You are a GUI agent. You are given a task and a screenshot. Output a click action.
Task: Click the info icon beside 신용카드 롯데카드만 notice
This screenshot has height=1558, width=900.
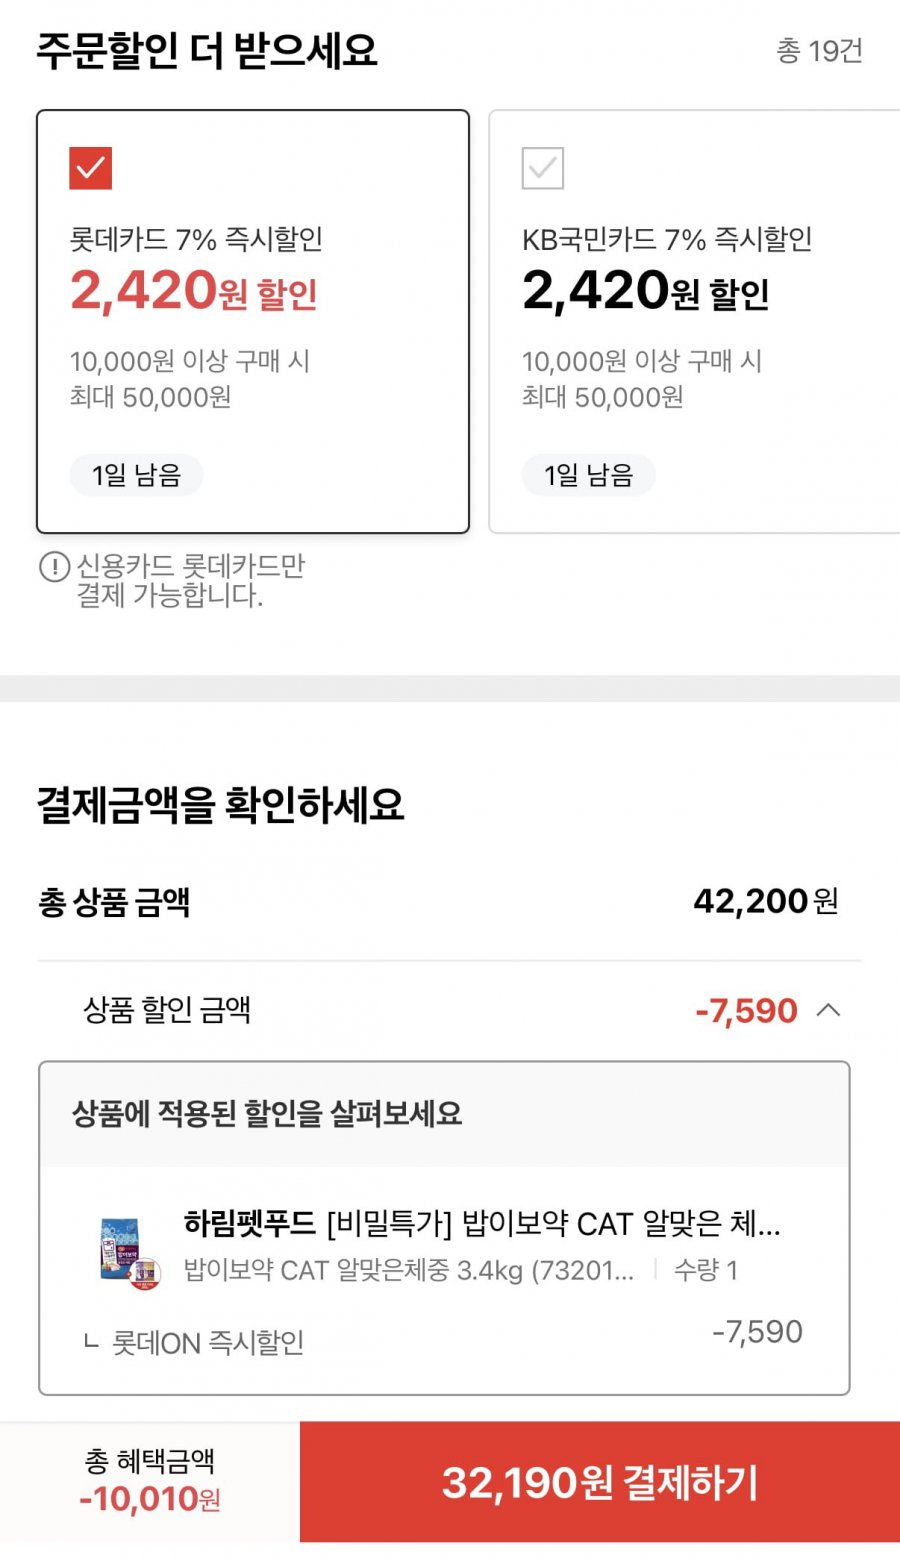pyautogui.click(x=53, y=567)
